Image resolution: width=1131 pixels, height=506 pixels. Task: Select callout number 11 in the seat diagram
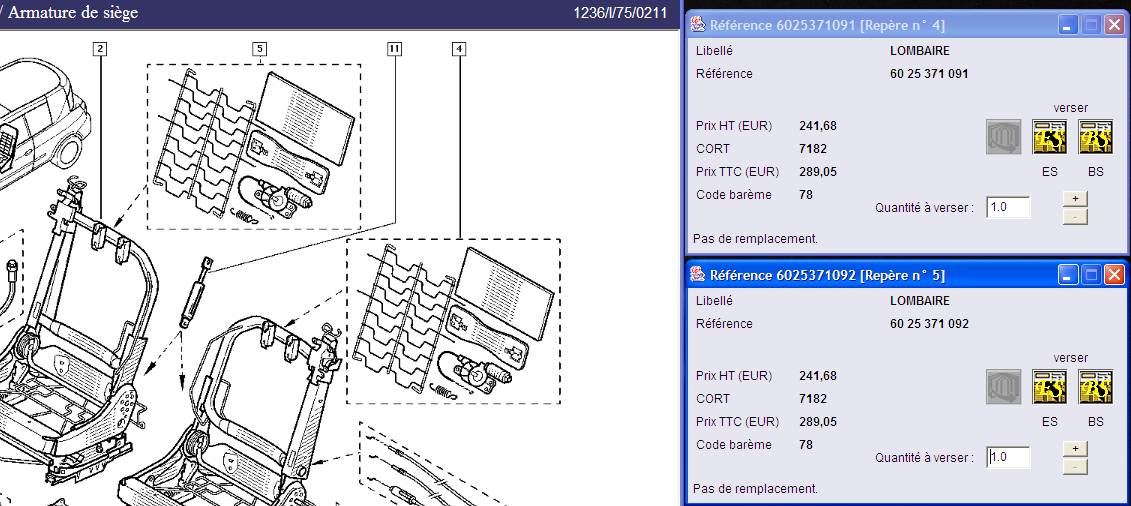point(395,48)
